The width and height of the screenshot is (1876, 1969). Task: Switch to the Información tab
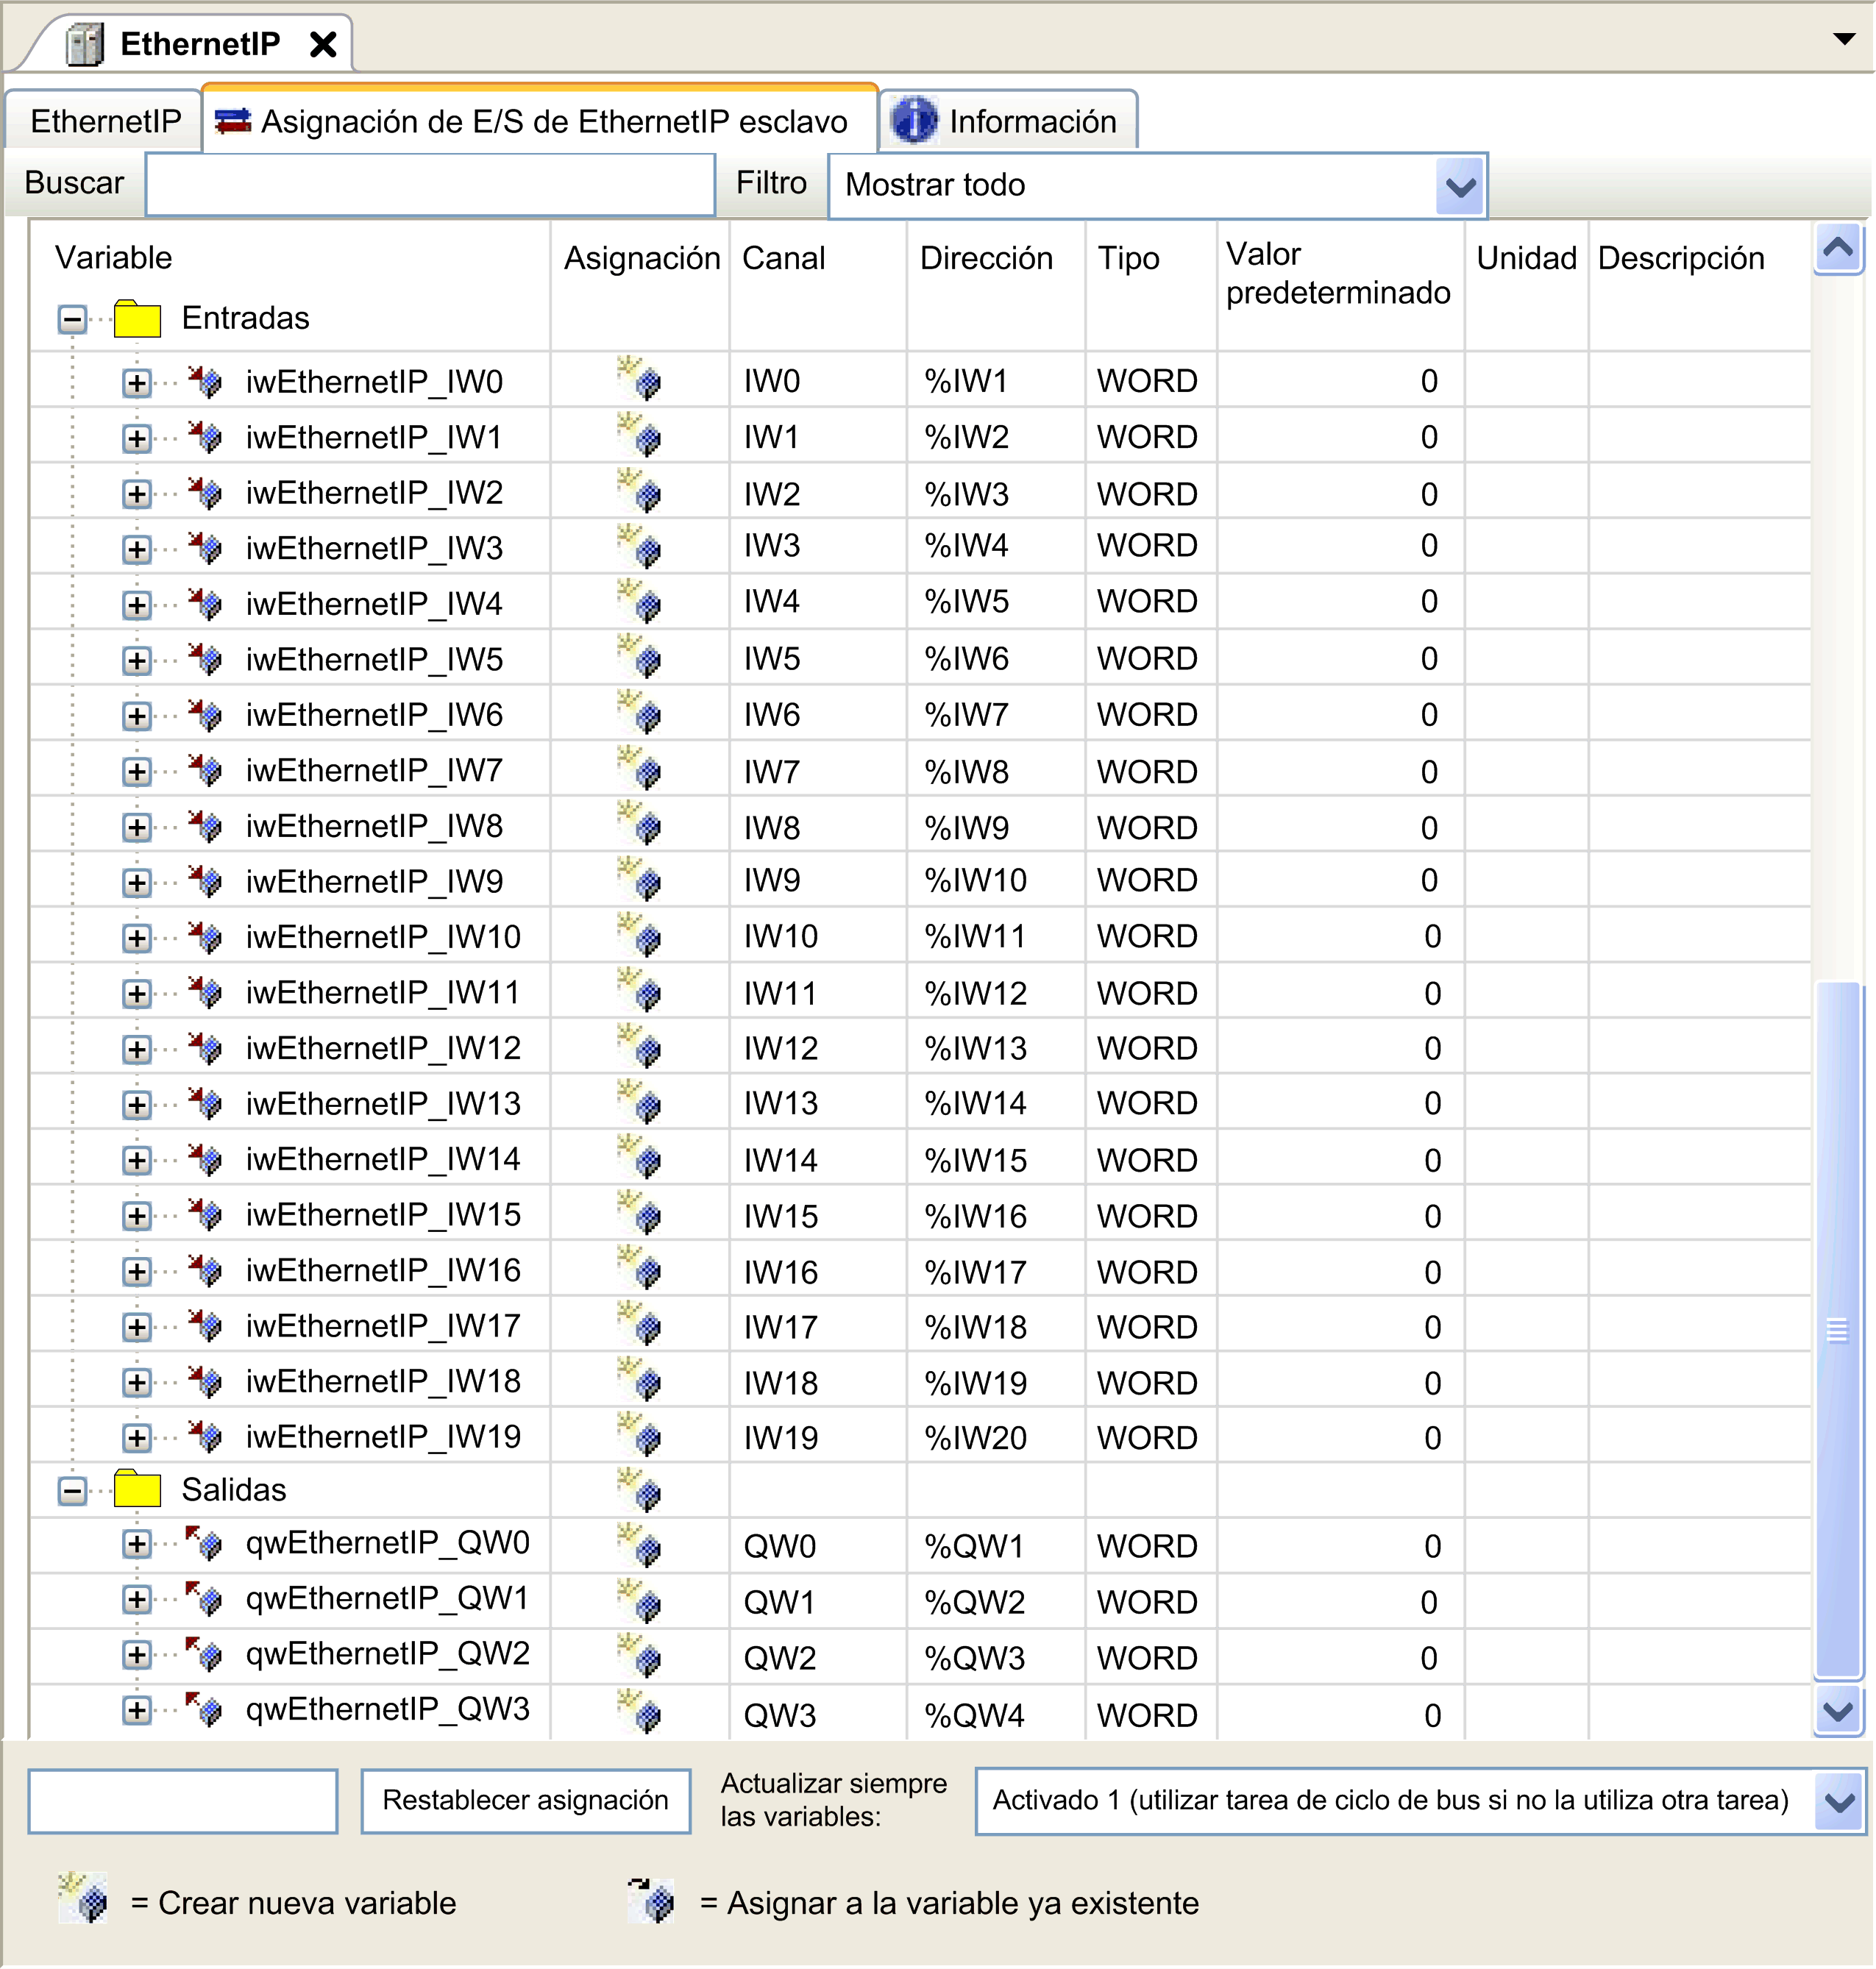(x=1010, y=122)
